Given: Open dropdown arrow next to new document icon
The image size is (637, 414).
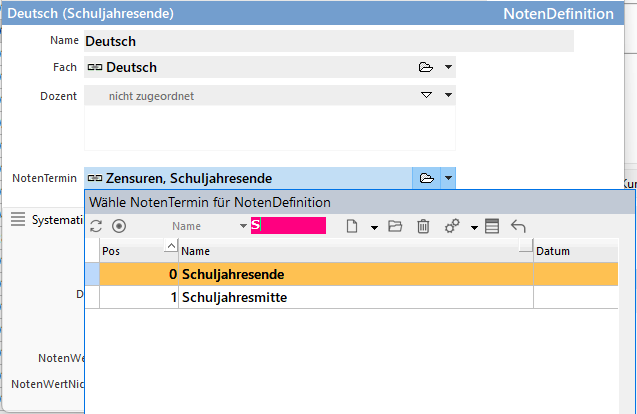Looking at the screenshot, I should pyautogui.click(x=374, y=227).
